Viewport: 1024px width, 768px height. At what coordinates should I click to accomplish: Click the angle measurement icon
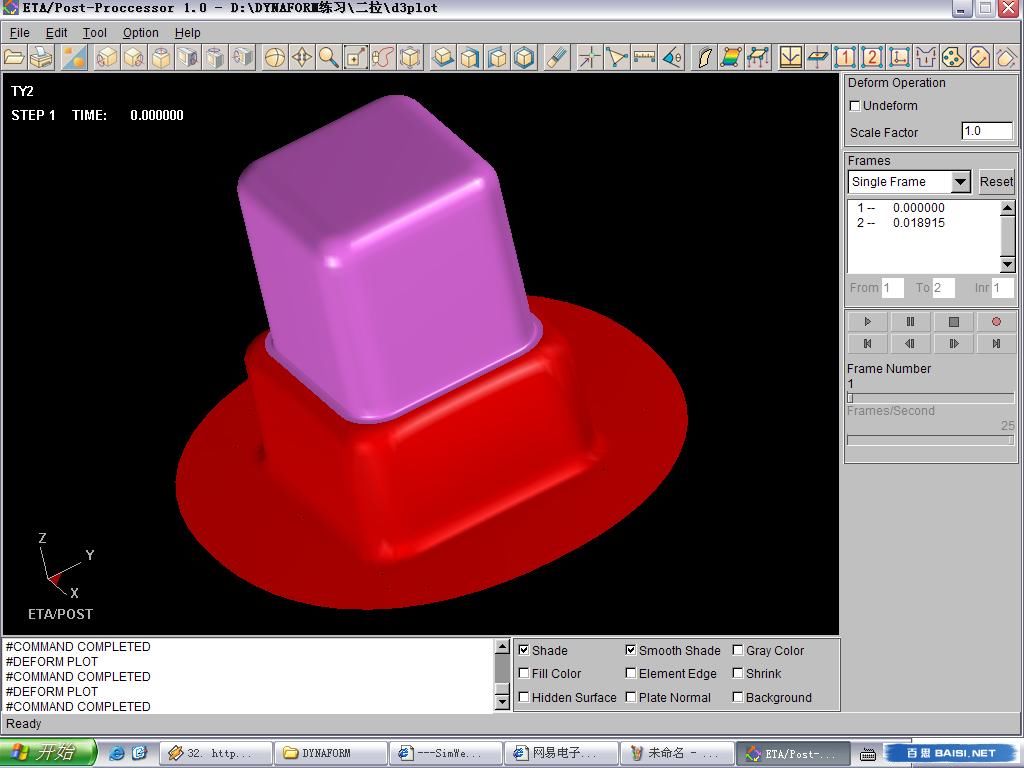point(672,57)
